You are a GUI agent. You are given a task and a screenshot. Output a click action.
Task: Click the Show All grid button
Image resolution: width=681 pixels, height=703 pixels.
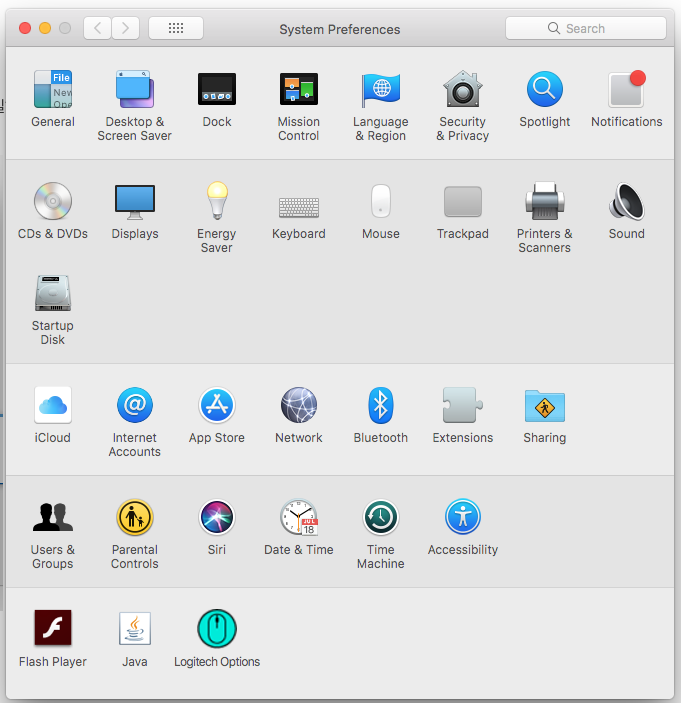click(x=176, y=28)
